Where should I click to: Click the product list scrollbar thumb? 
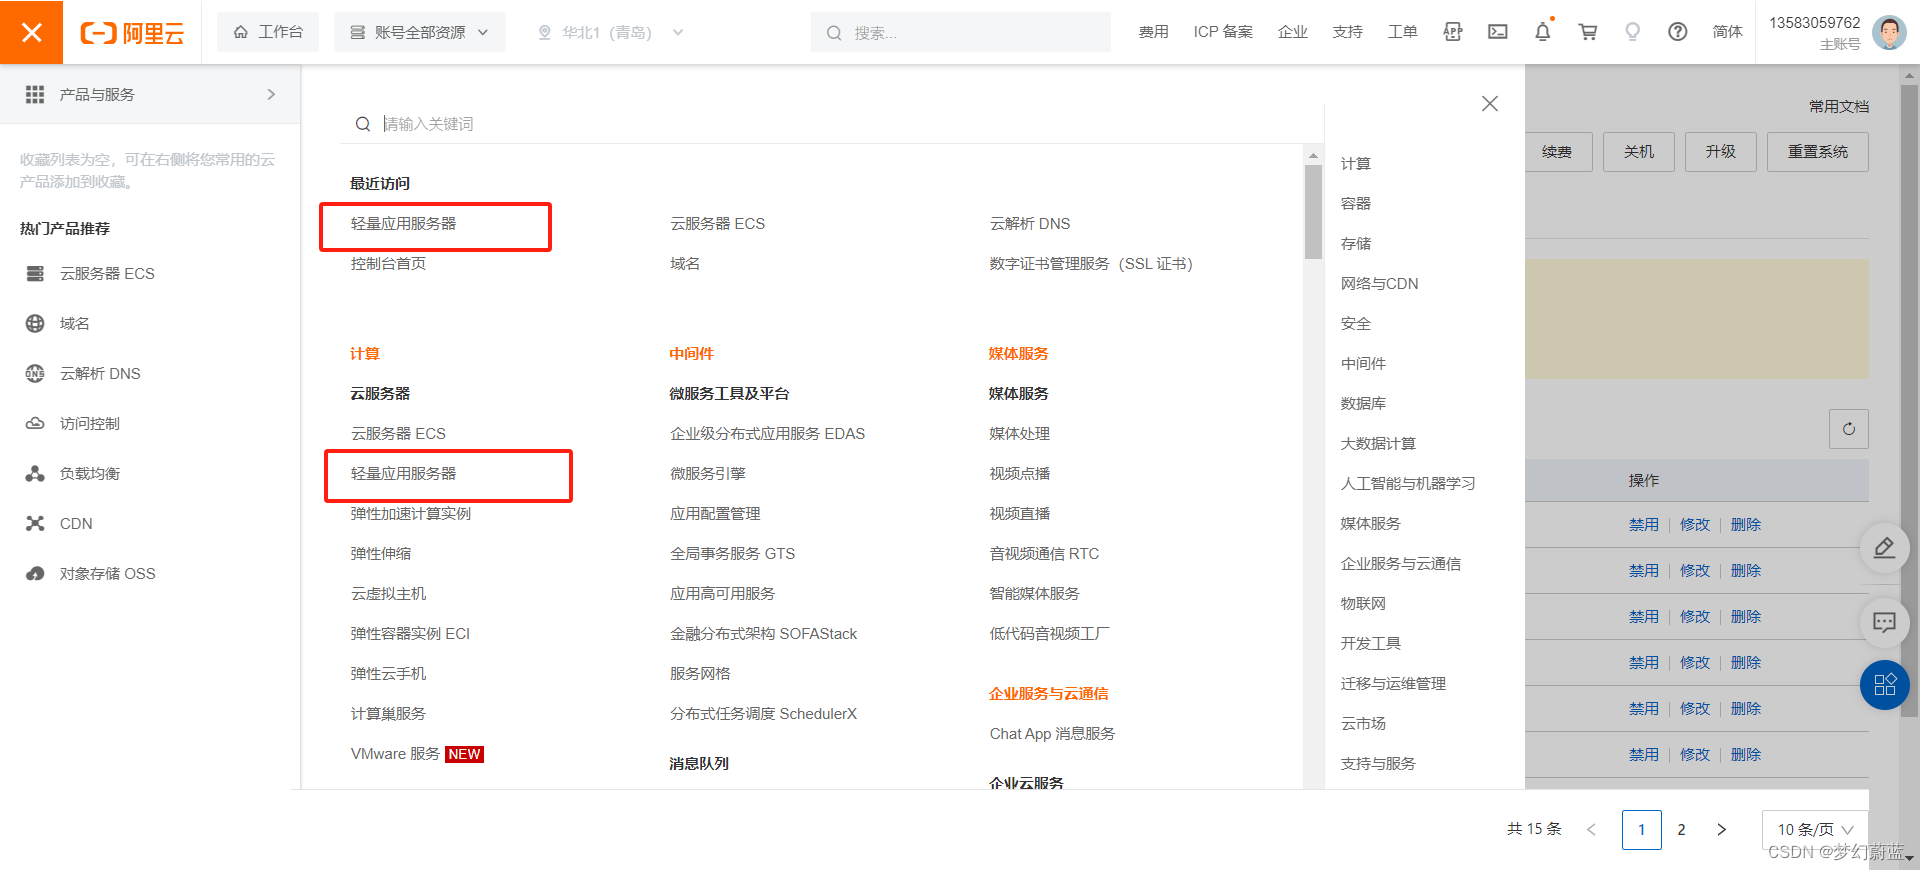tap(1313, 210)
